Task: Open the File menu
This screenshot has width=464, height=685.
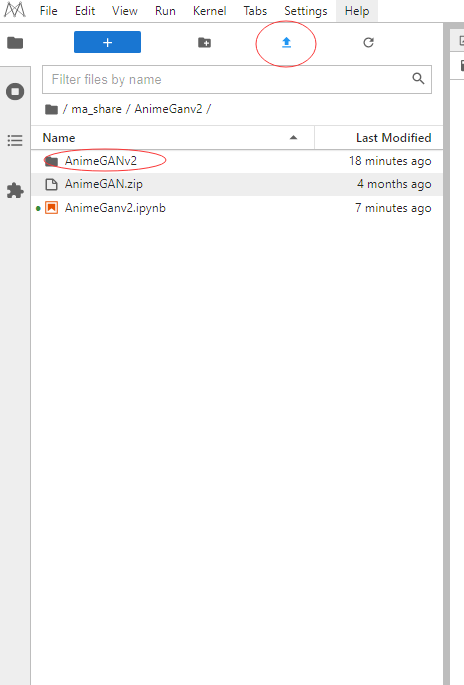Action: click(x=48, y=11)
